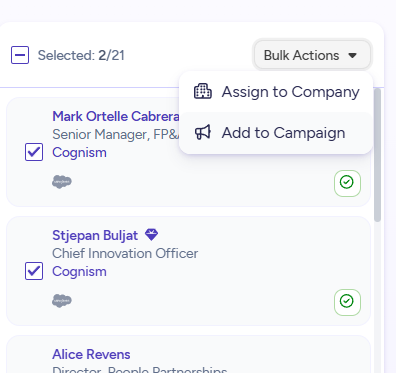Uncheck the Mark Ortelle Cabrera checkbox
This screenshot has width=396, height=373.
(34, 152)
